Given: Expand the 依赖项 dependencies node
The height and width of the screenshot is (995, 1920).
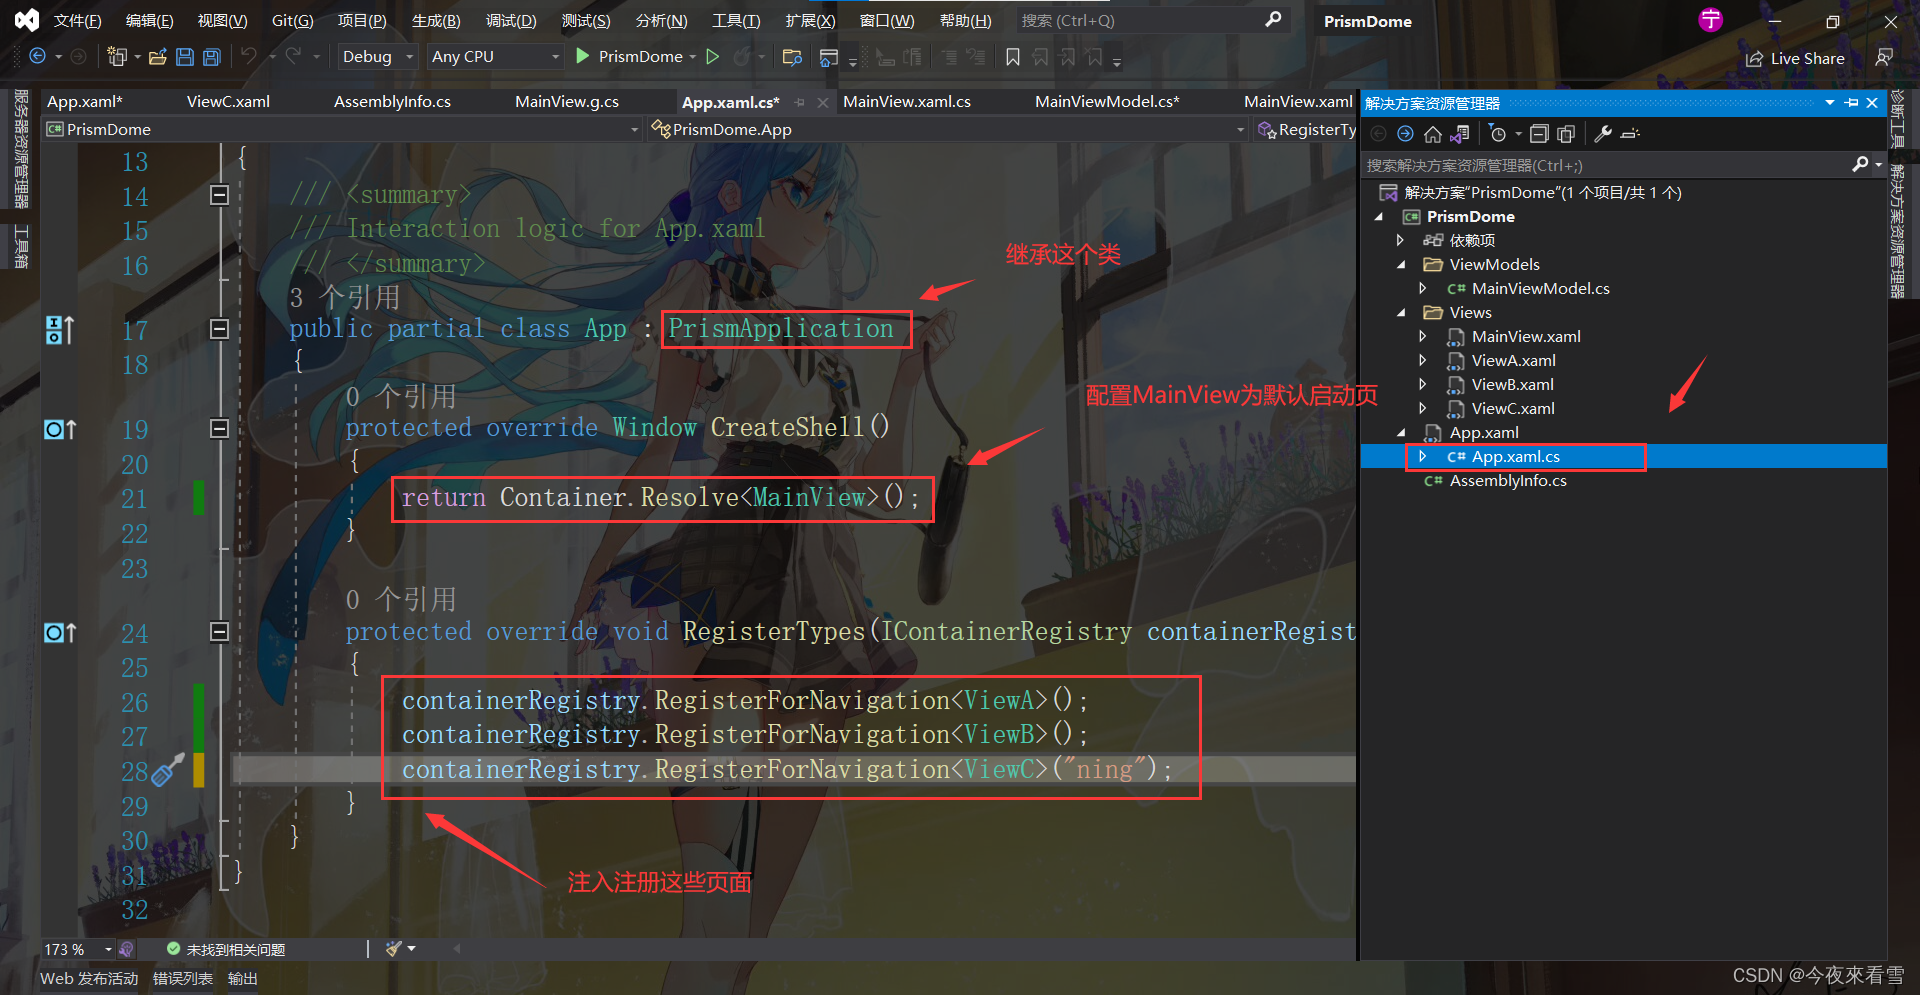Looking at the screenshot, I should coord(1401,240).
